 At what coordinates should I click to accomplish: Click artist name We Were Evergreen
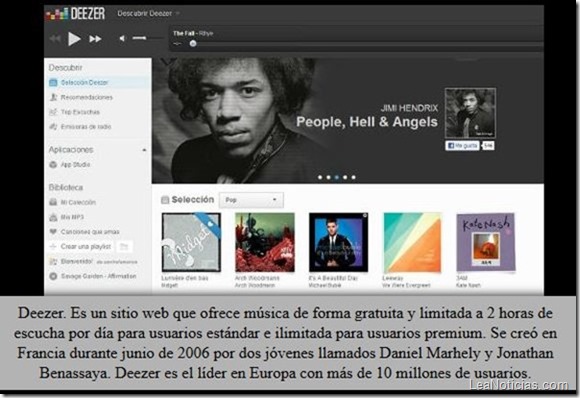[407, 286]
